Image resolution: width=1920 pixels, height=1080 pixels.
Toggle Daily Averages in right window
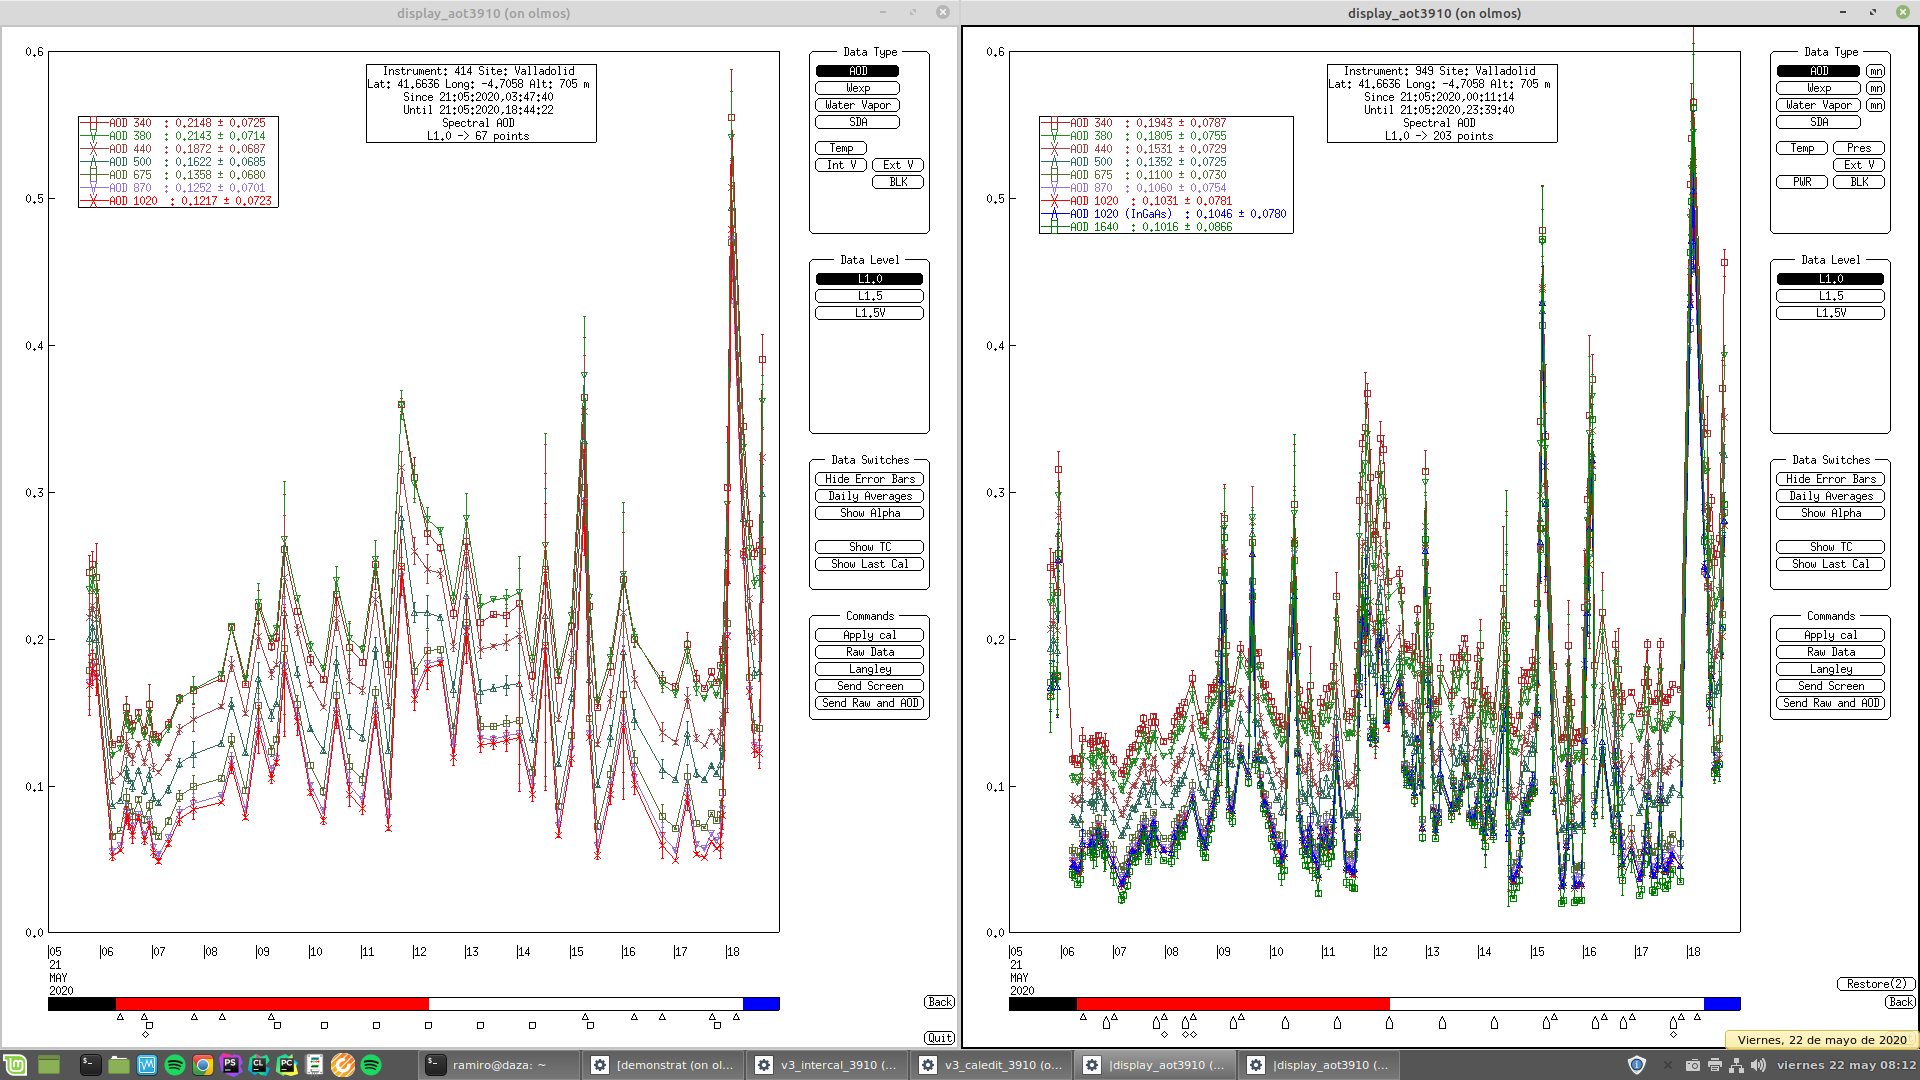click(x=1831, y=496)
